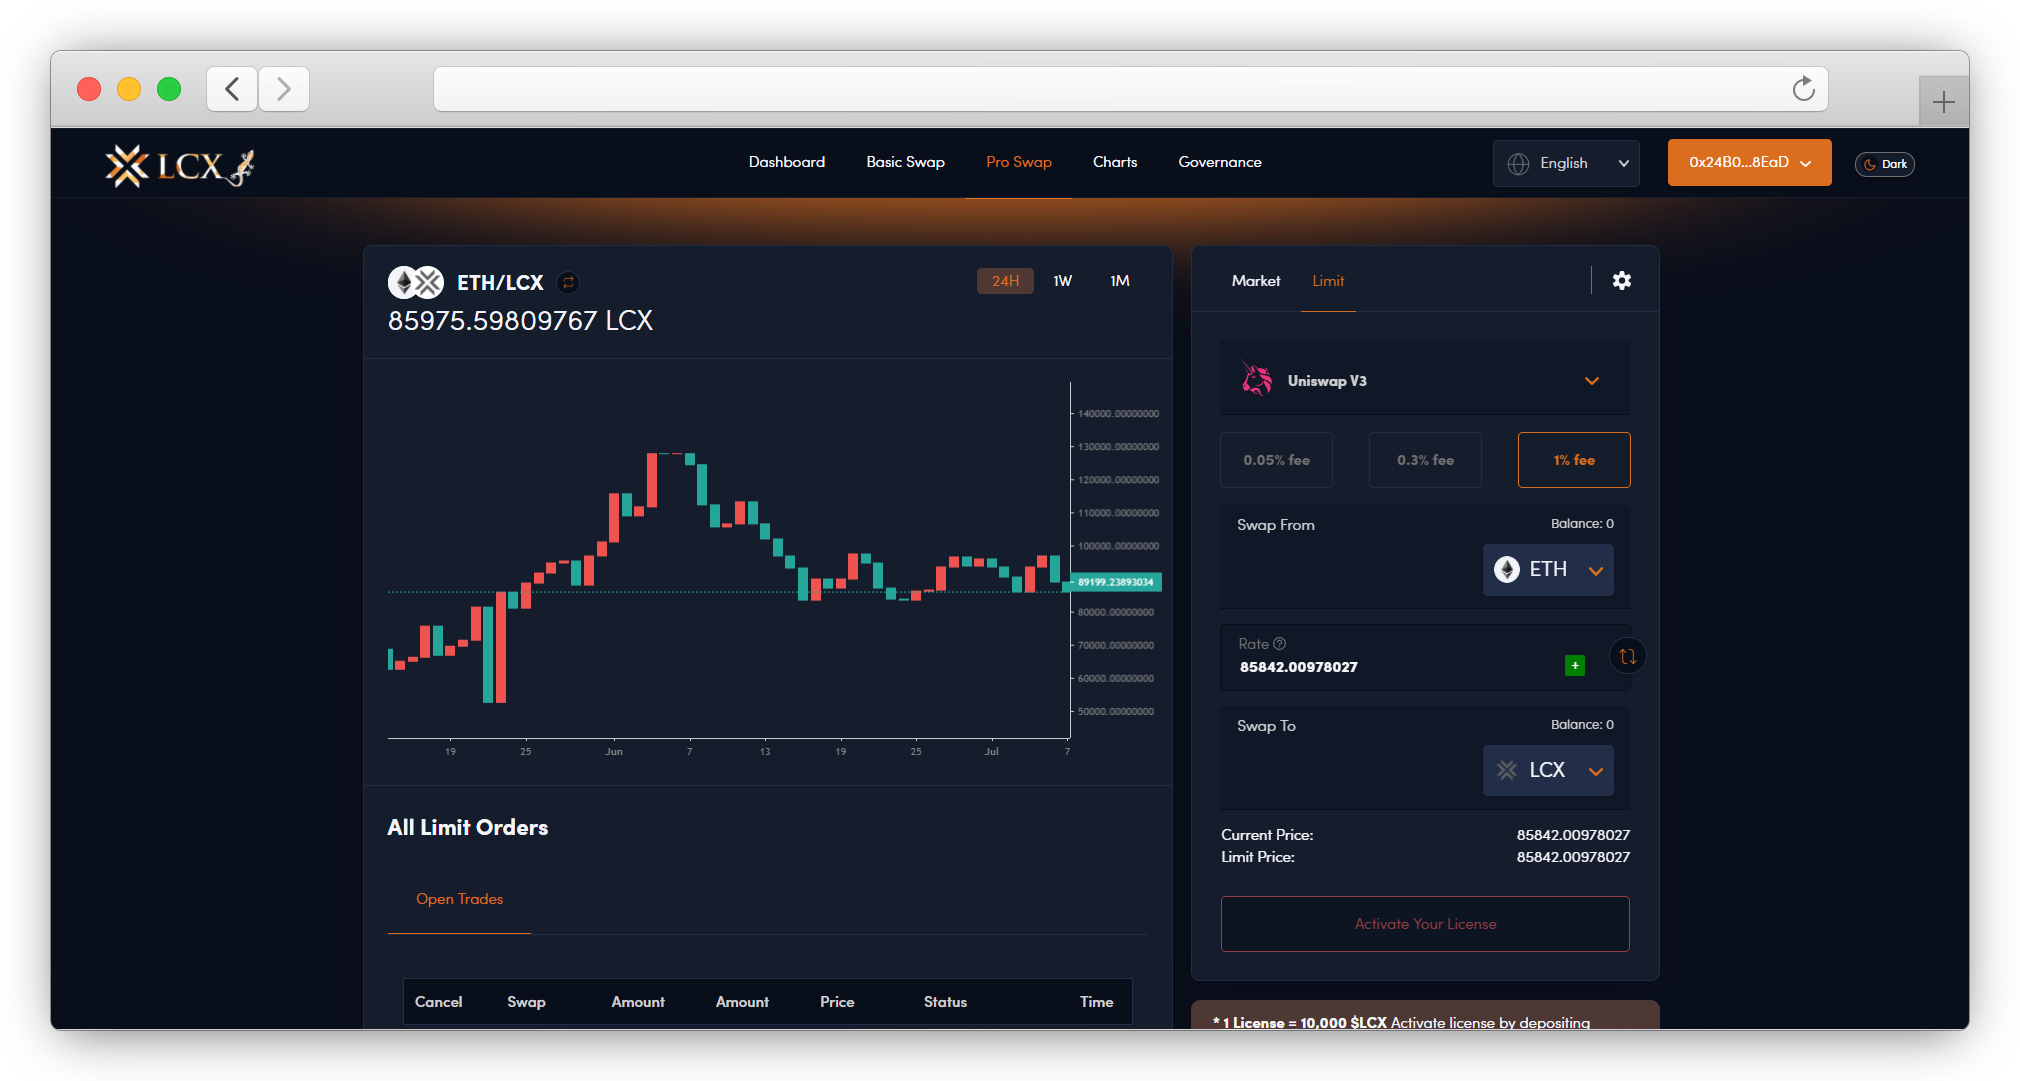Click the Price column header
2020x1081 pixels.
tap(837, 1002)
